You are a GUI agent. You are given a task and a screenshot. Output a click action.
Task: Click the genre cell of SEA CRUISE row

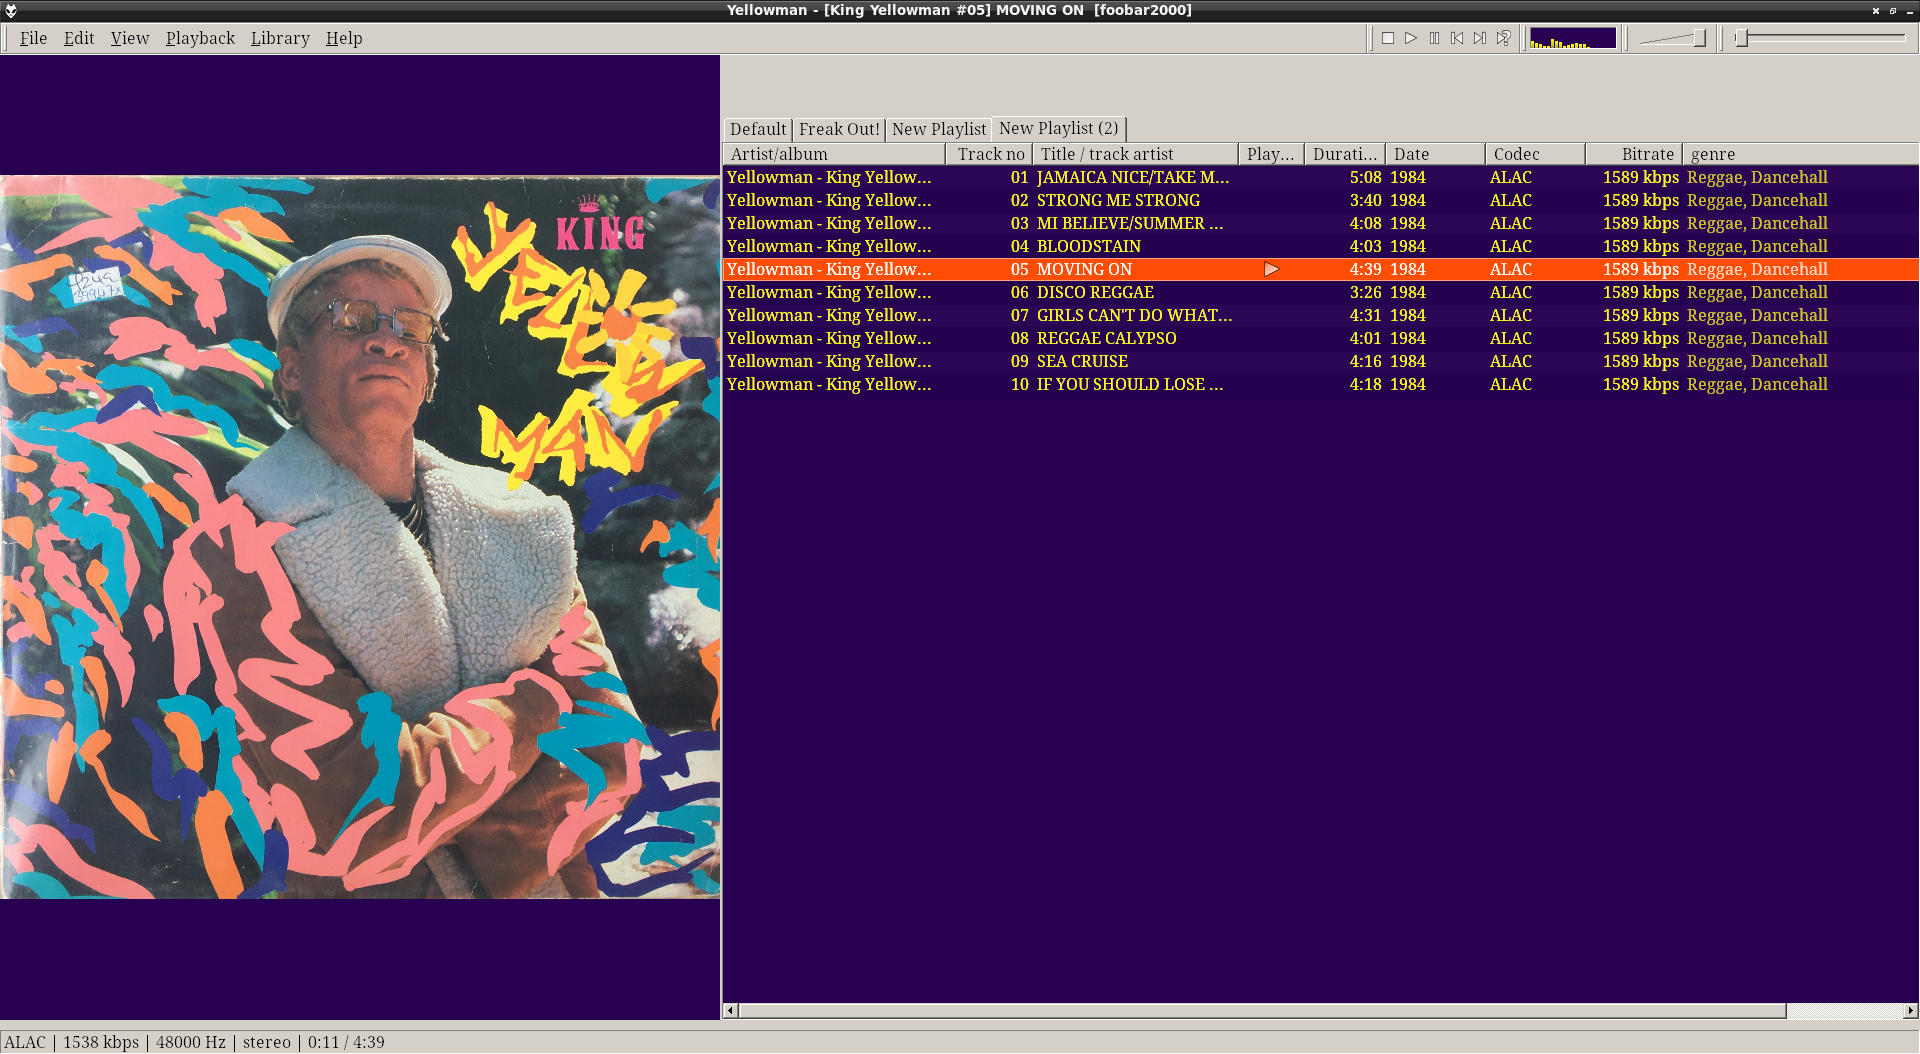(x=1757, y=361)
